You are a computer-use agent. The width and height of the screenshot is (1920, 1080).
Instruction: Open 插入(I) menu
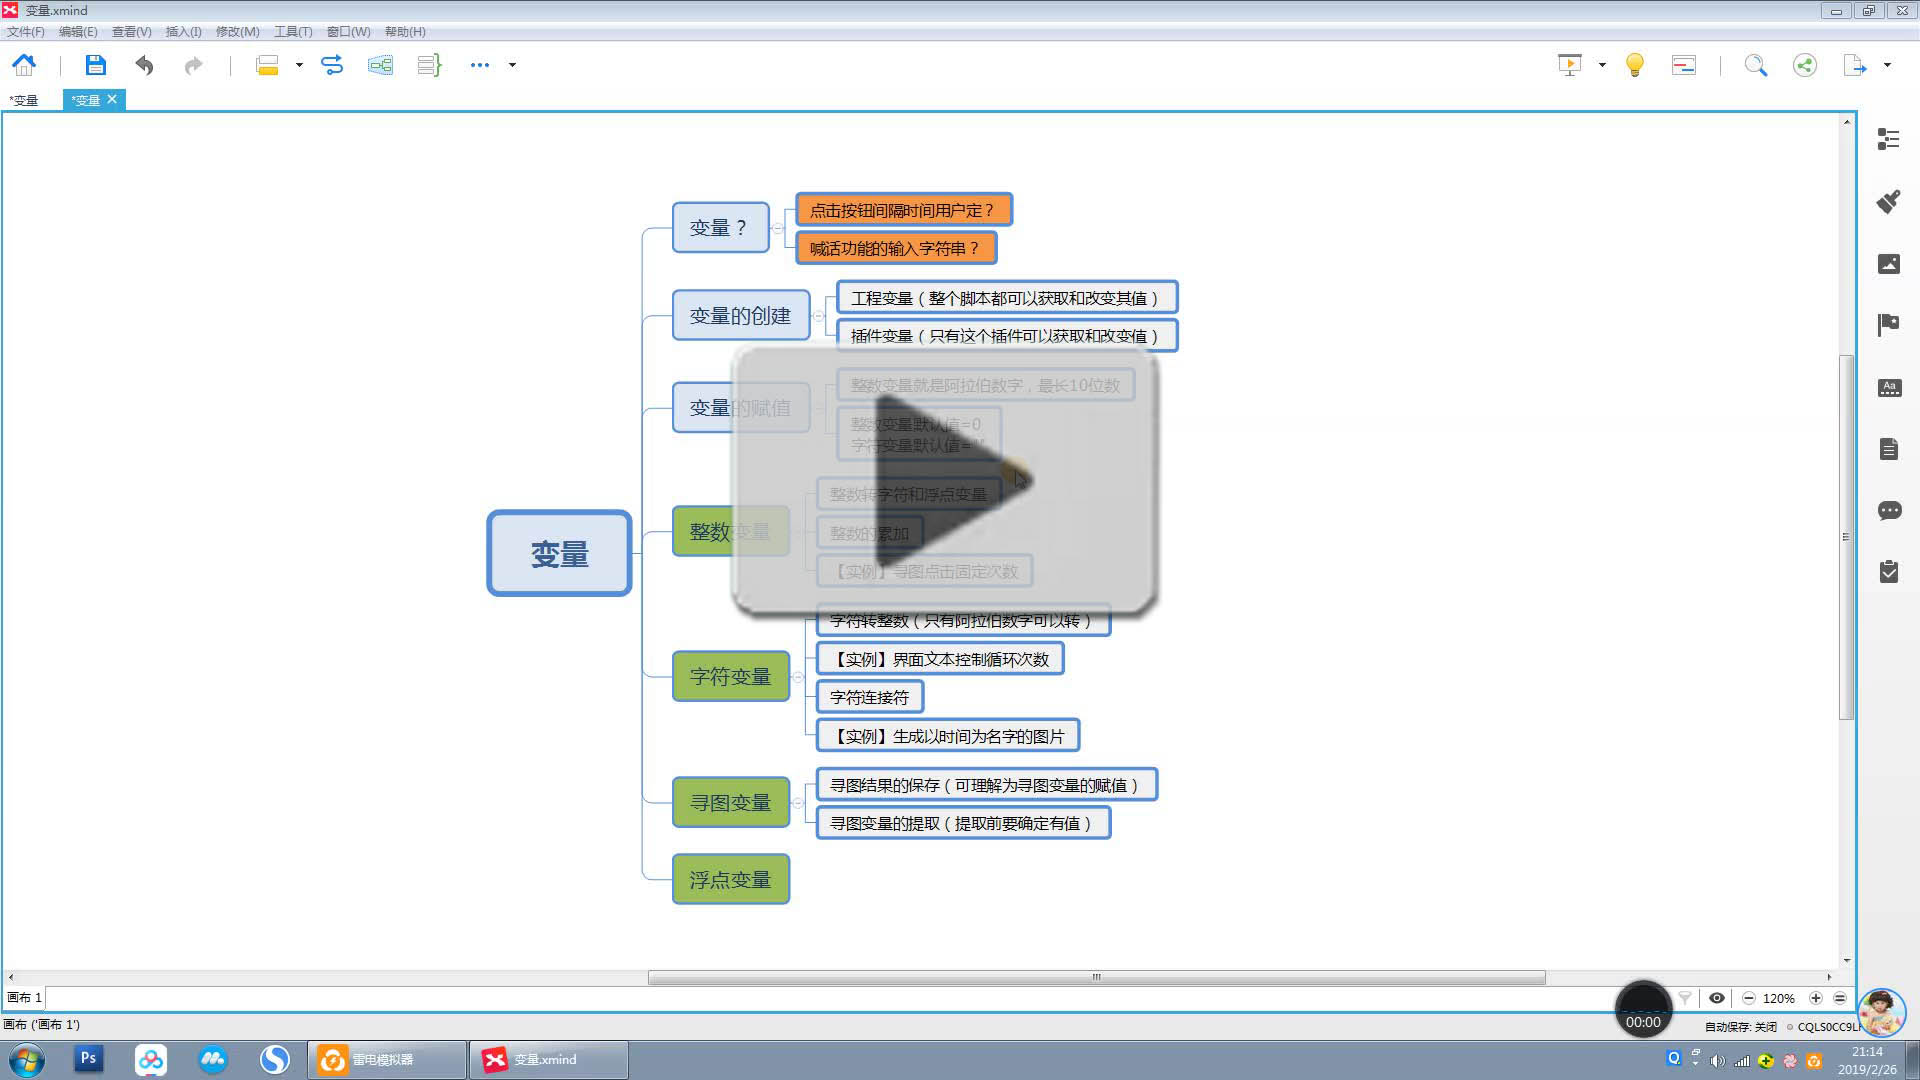[x=183, y=32]
